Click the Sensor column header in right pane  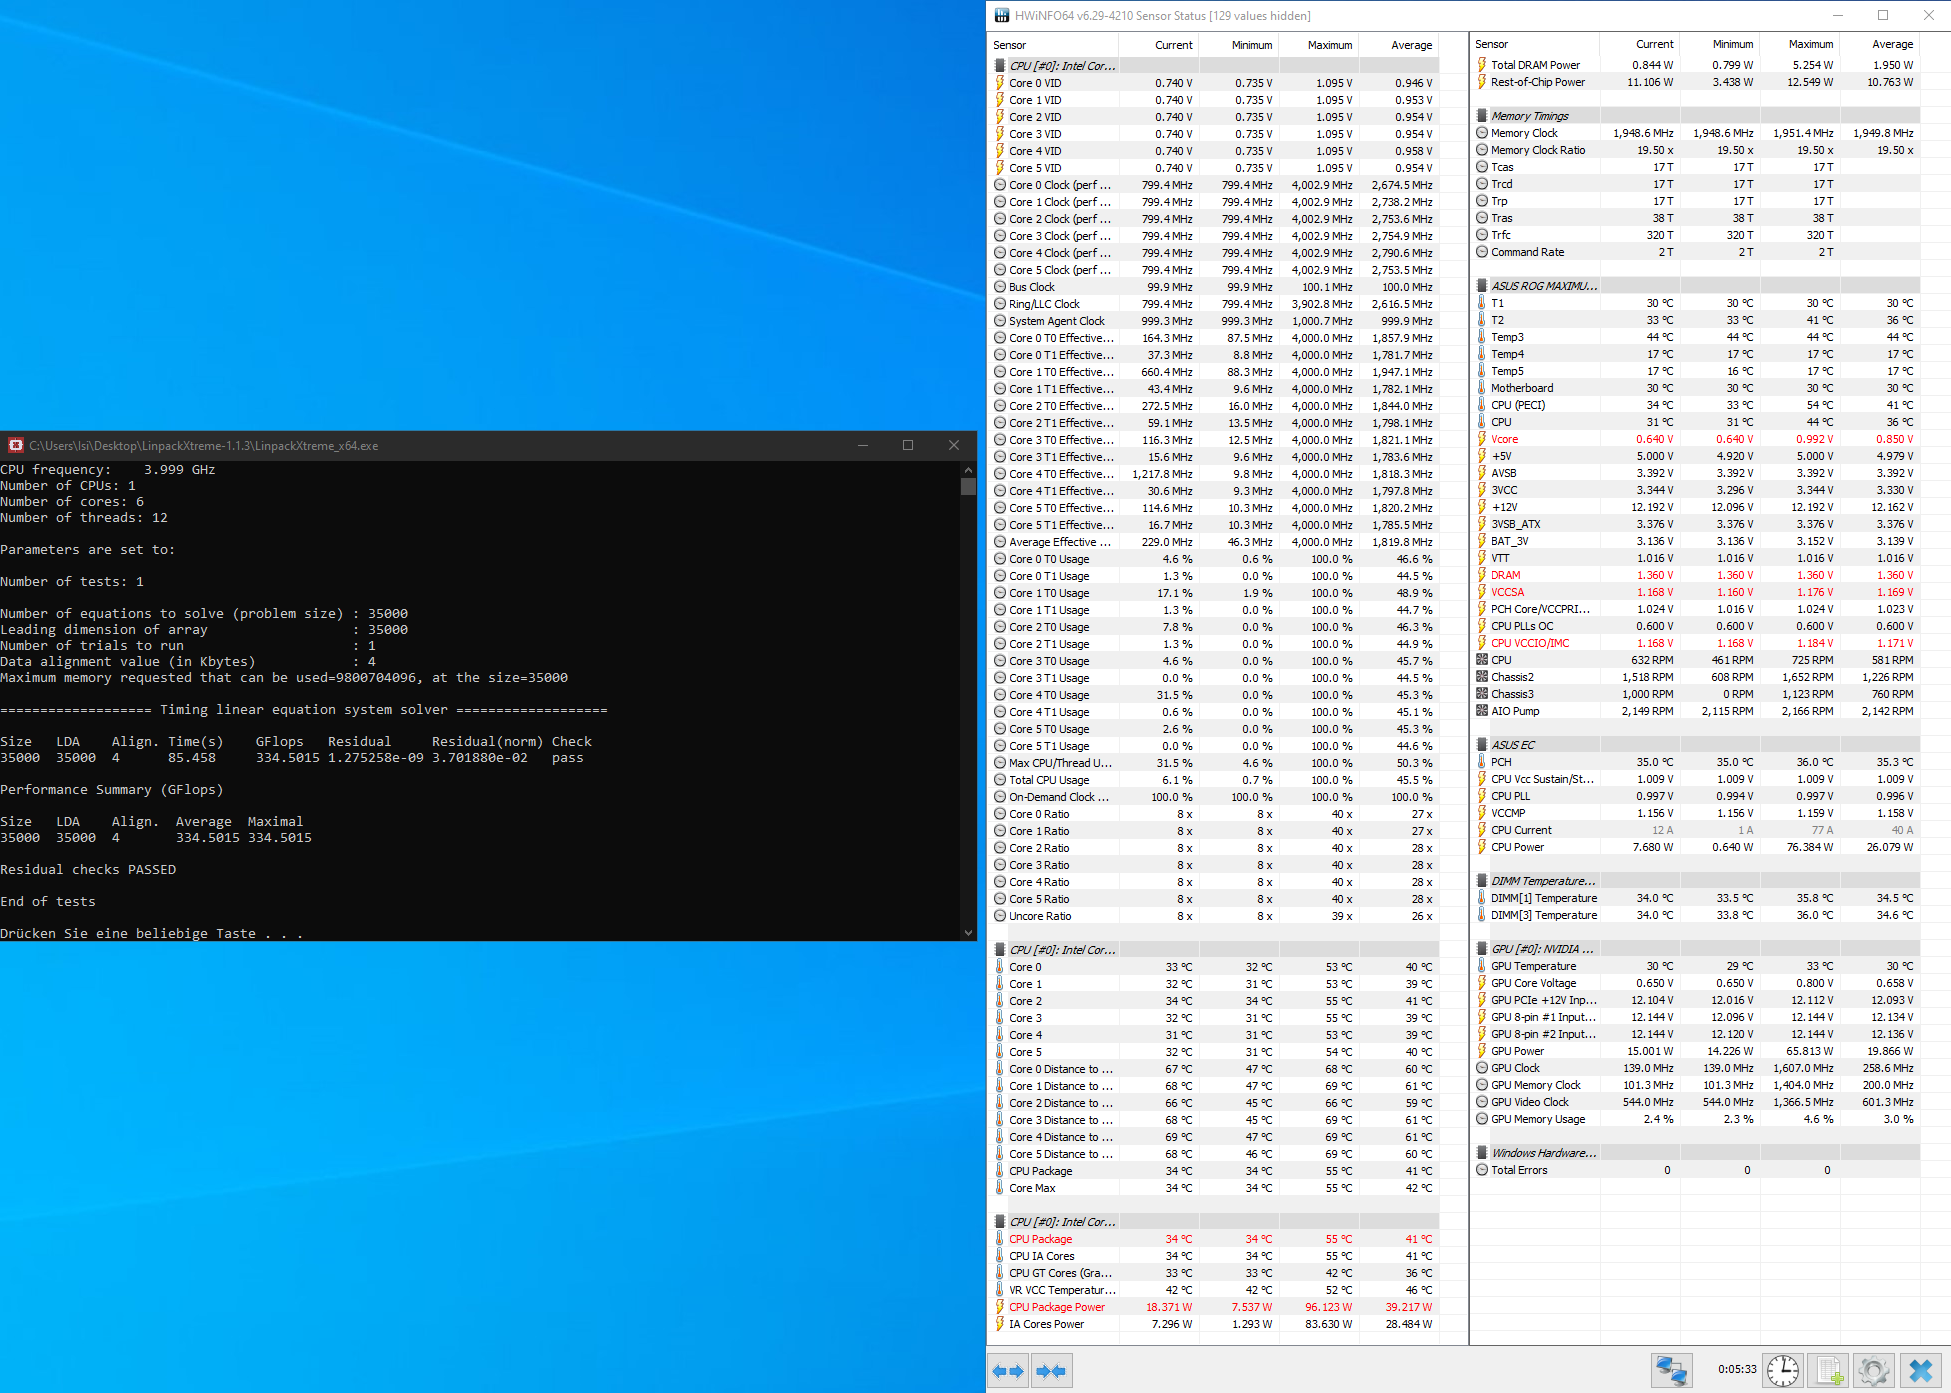click(x=1535, y=44)
